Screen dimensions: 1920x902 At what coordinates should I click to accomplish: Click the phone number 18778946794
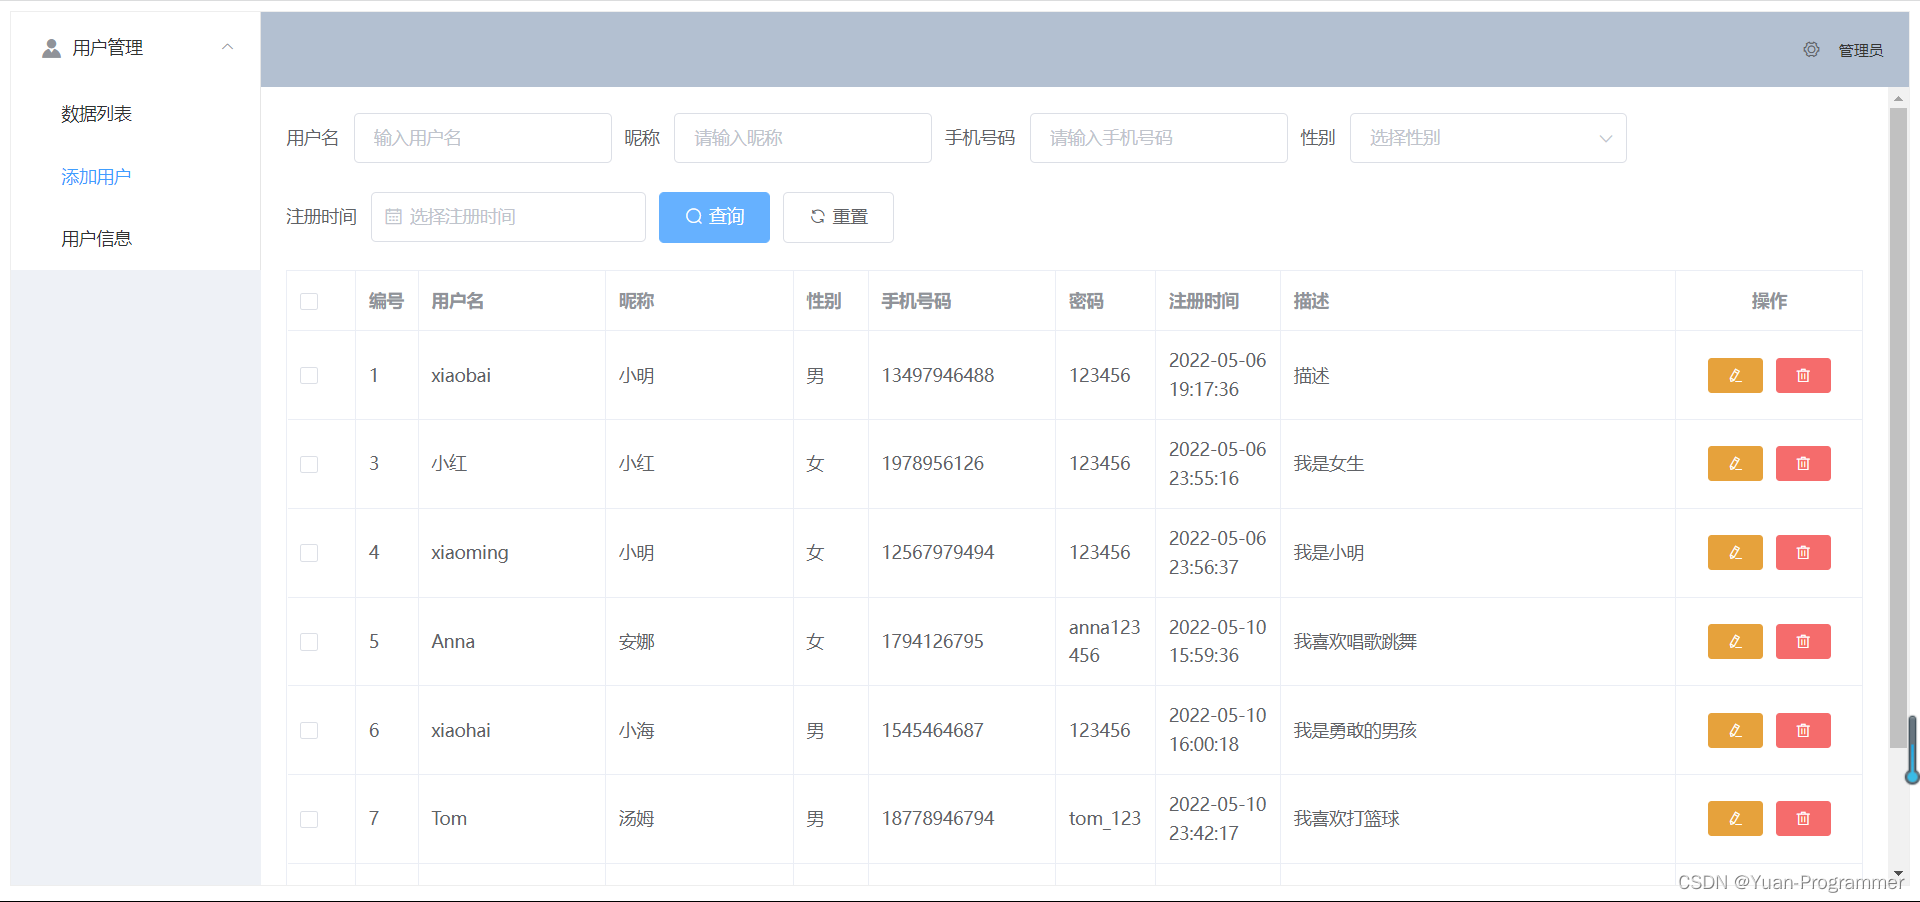(938, 818)
